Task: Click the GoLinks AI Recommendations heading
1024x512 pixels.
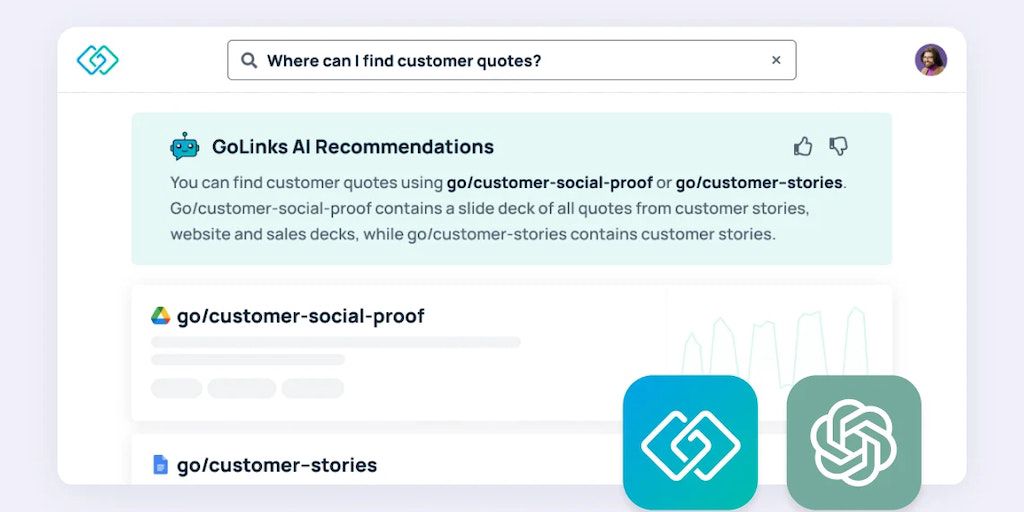Action: point(353,147)
